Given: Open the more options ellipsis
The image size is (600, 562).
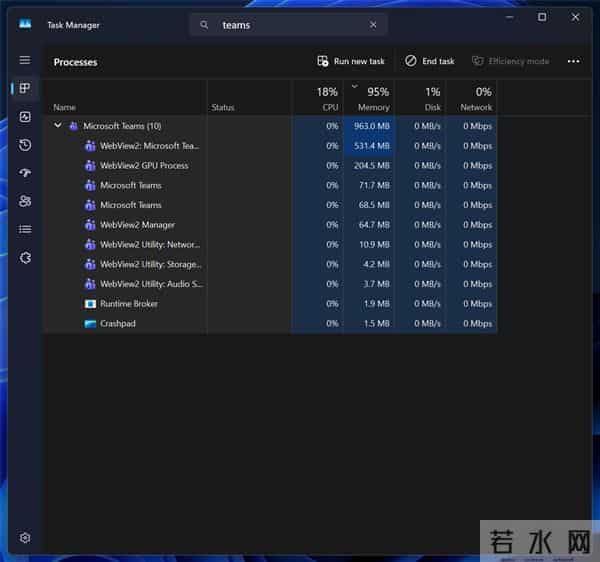Looking at the screenshot, I should [x=573, y=61].
